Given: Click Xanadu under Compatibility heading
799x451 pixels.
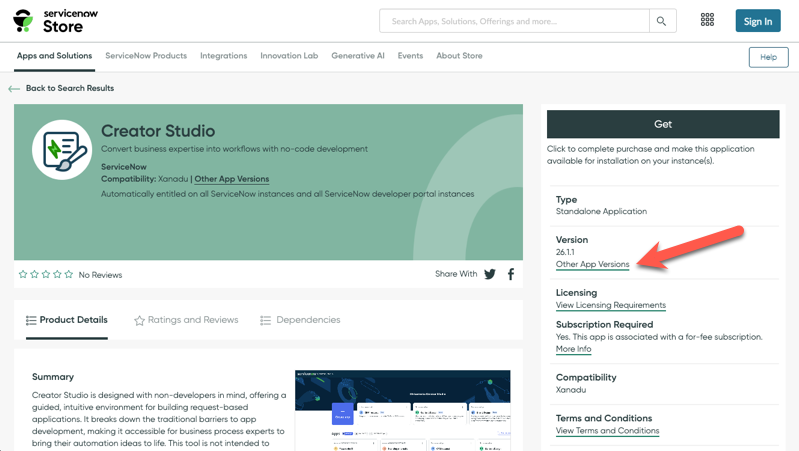Looking at the screenshot, I should pos(571,390).
